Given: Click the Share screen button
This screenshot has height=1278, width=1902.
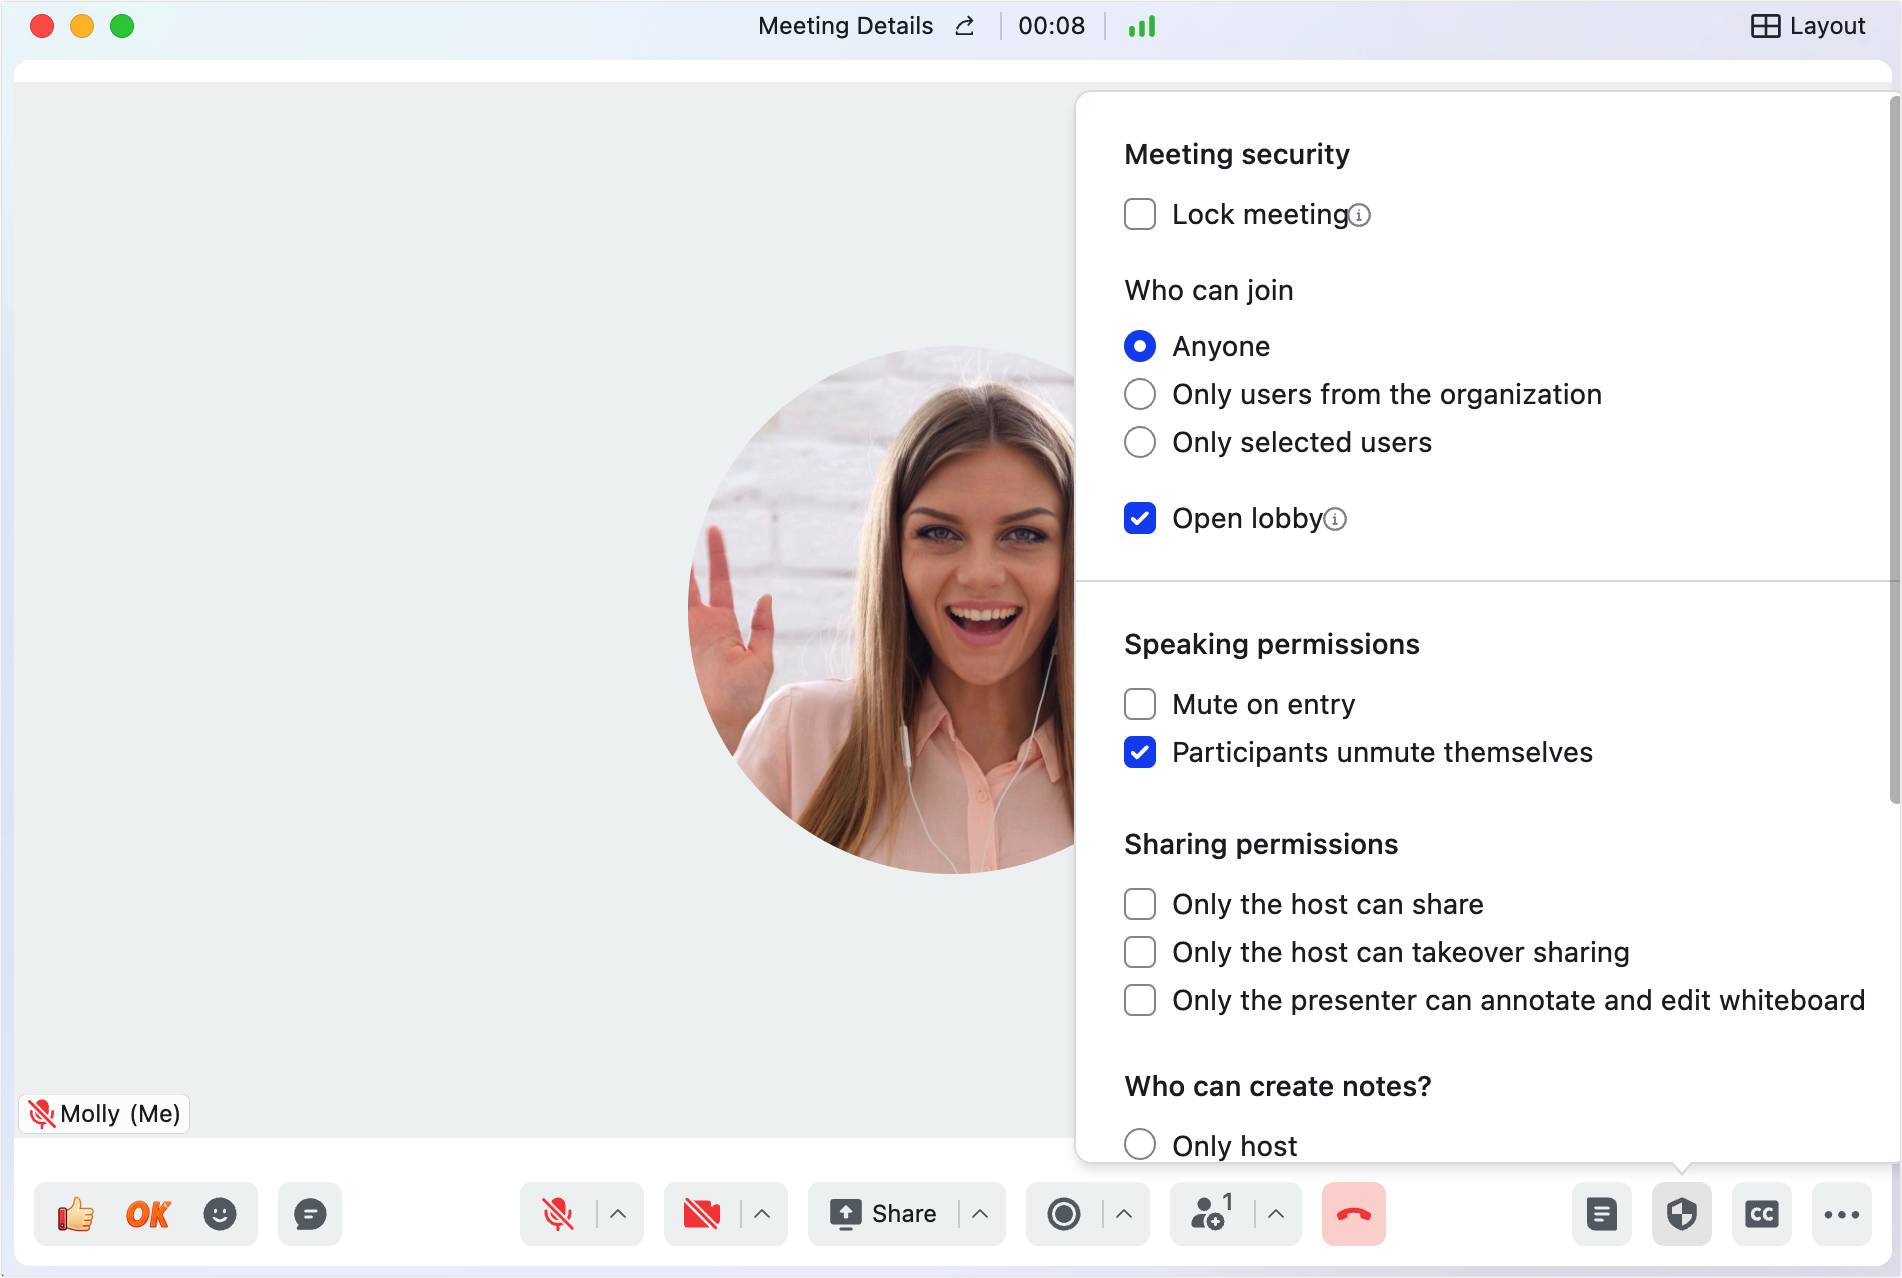Looking at the screenshot, I should [x=884, y=1214].
